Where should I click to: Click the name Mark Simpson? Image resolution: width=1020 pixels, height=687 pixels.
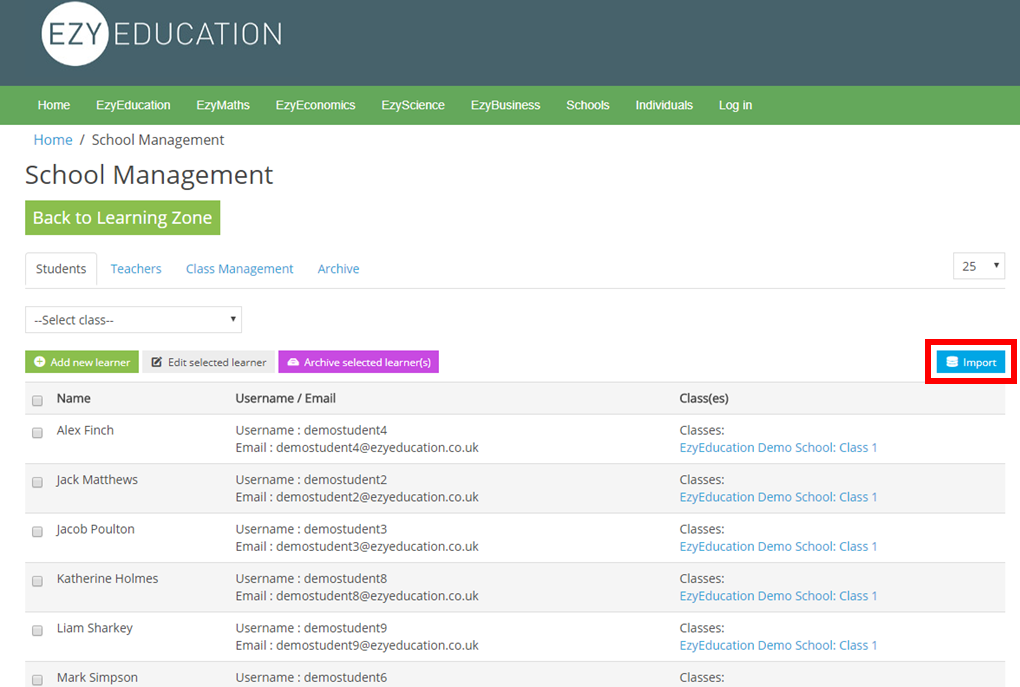pyautogui.click(x=98, y=677)
